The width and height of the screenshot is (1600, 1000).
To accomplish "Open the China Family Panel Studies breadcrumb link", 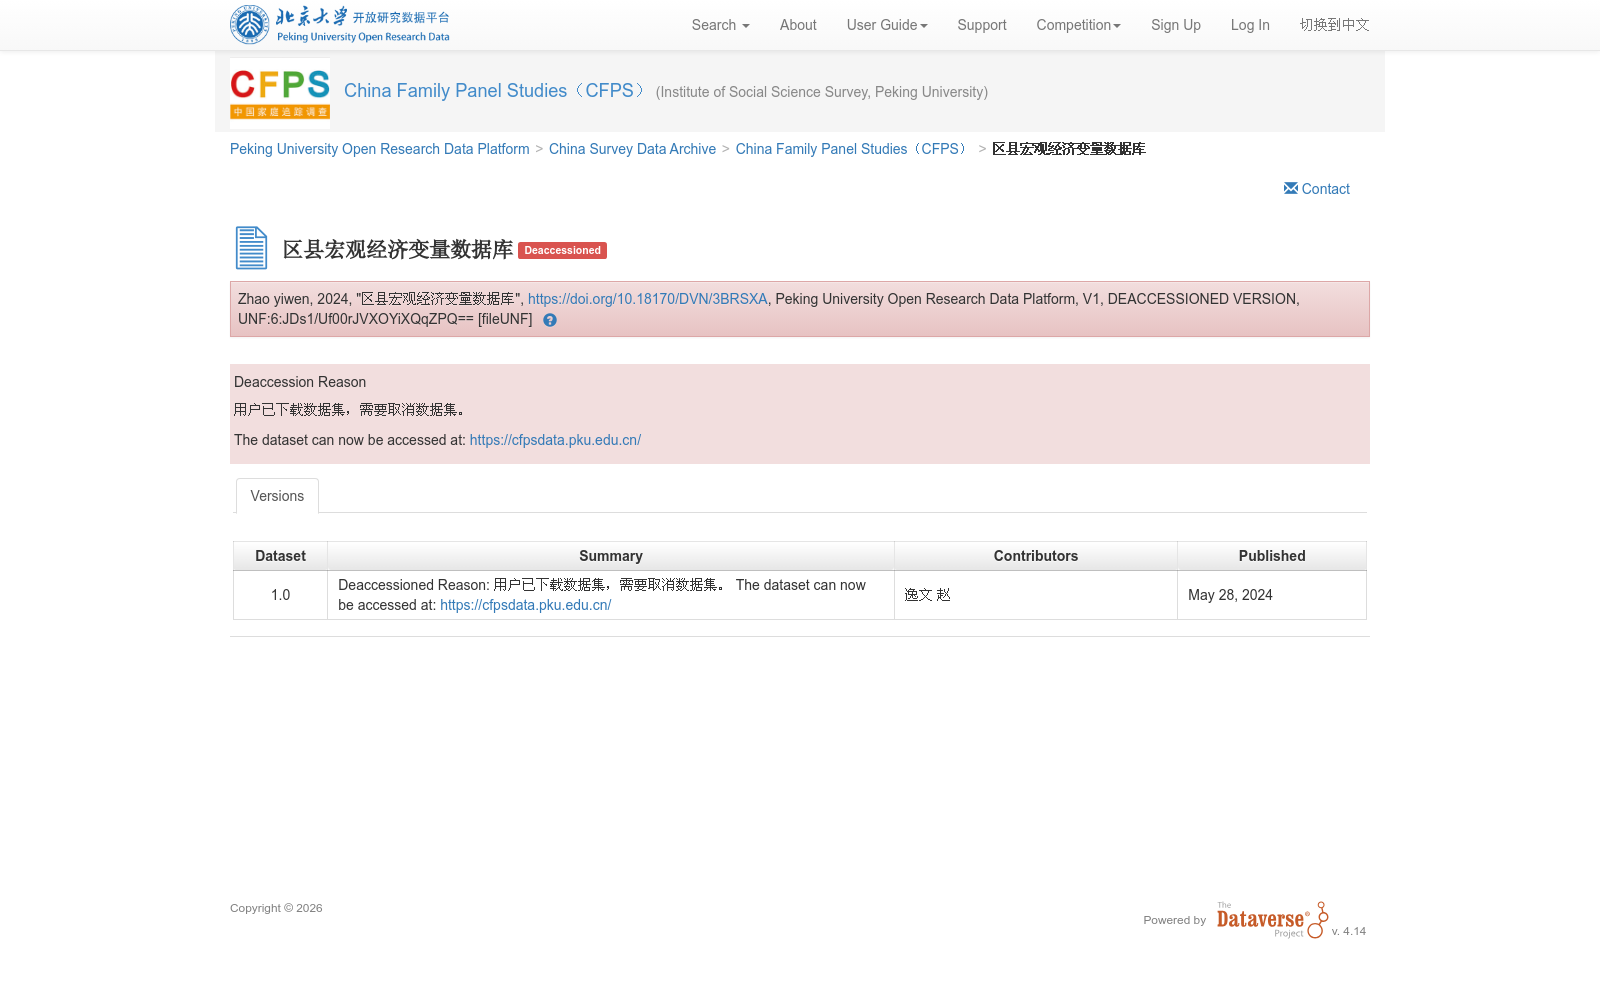I will 854,149.
